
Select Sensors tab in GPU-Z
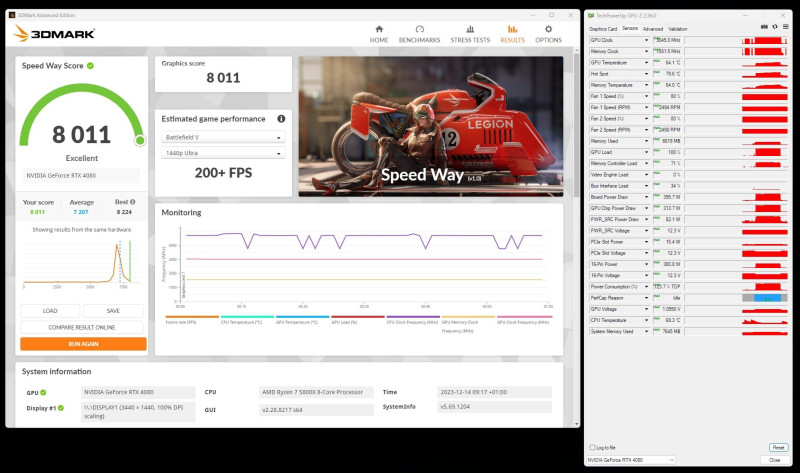[630, 29]
